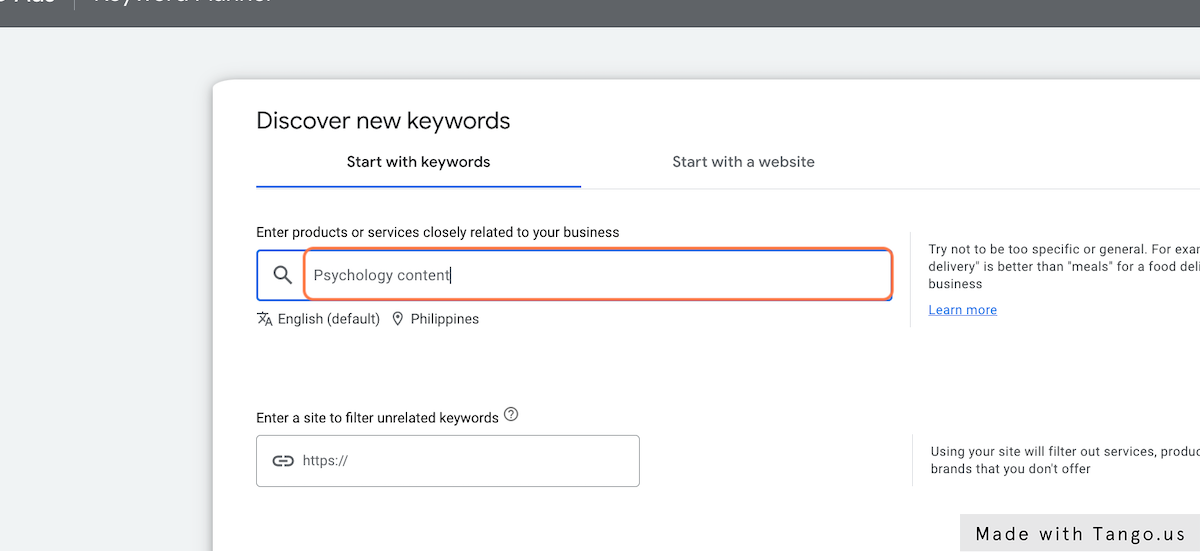Open the Start with a website tab
Screen dimensions: 1200x552
click(x=743, y=162)
